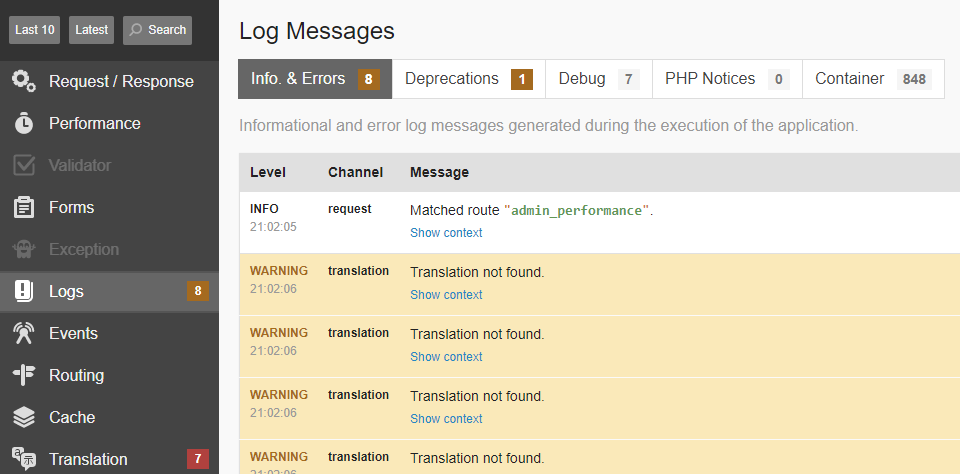Switch to the Deprecations tab
The height and width of the screenshot is (474, 960).
[x=468, y=79]
